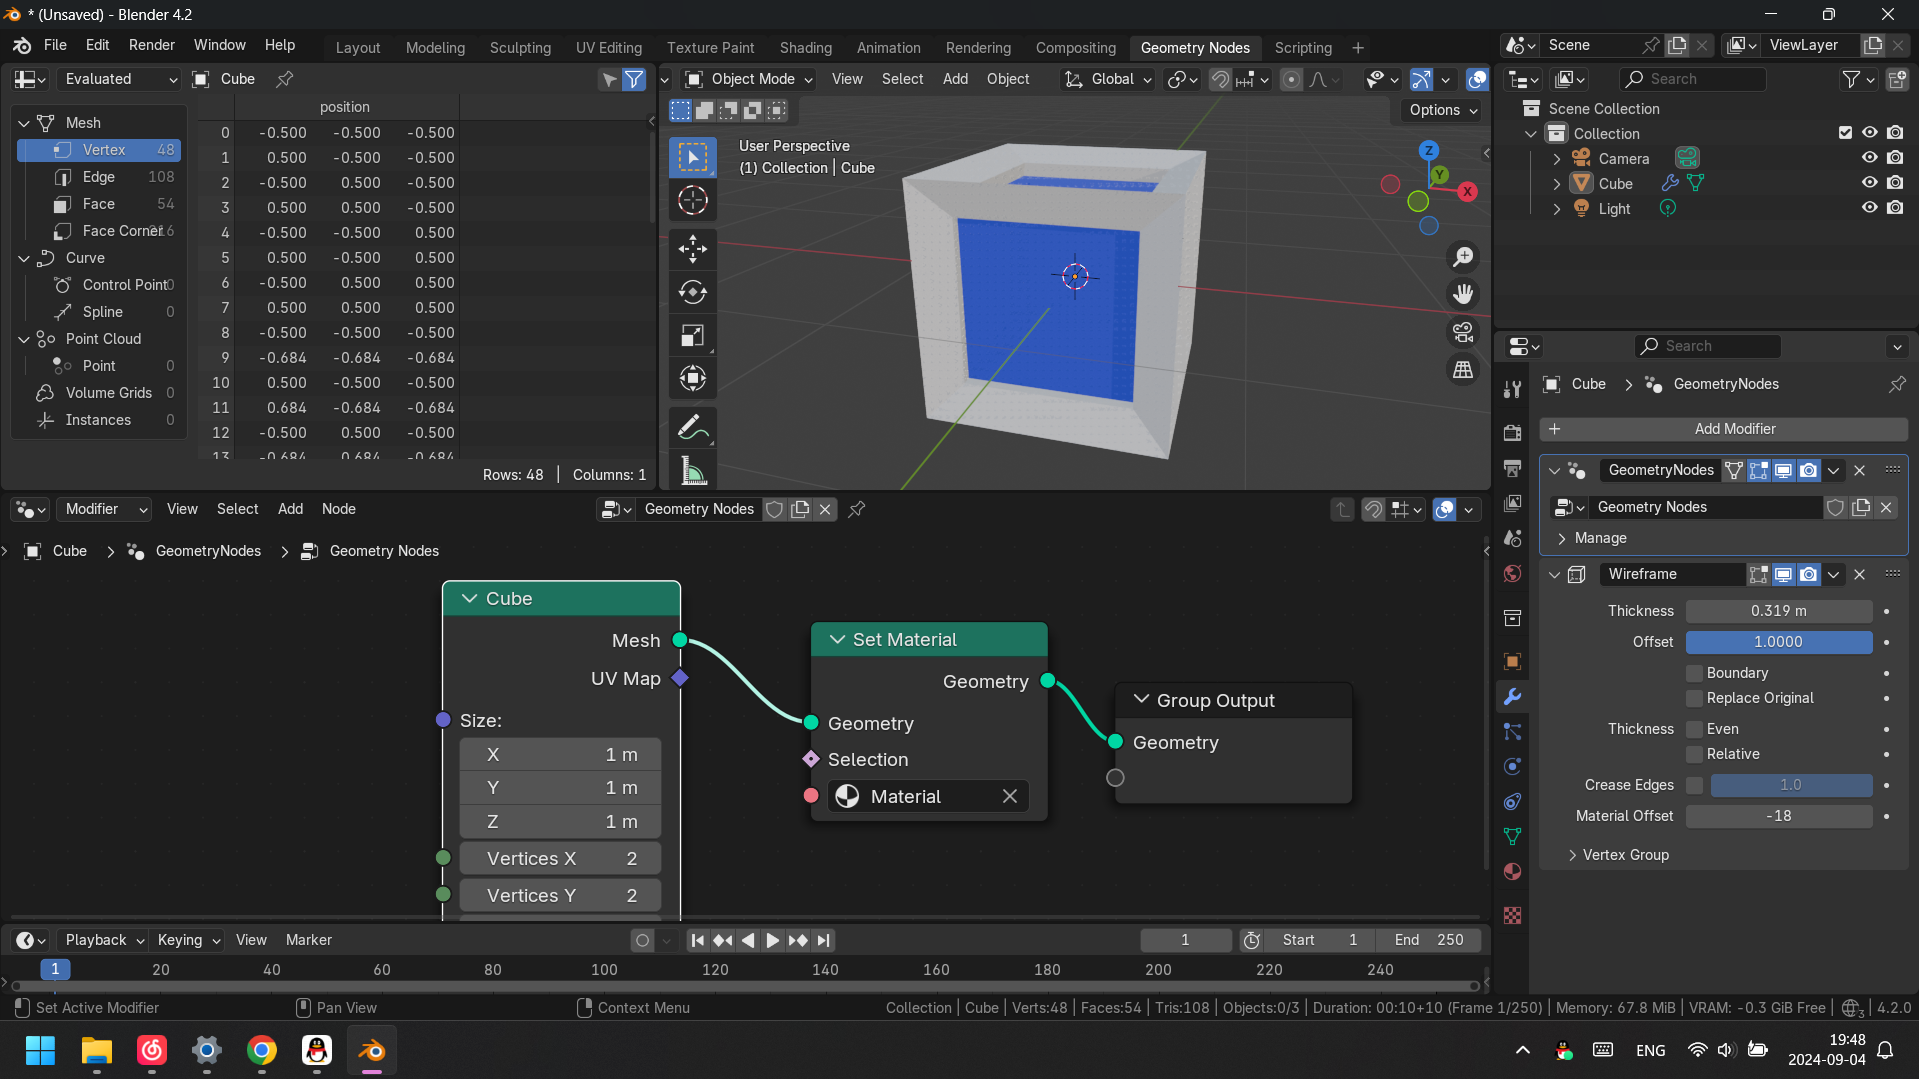
Task: Click the Material Offset field
Action: click(x=1778, y=816)
